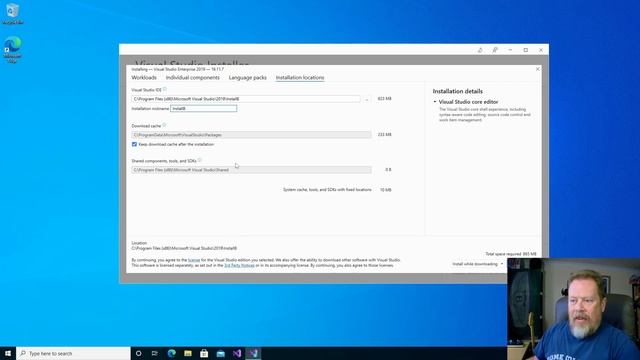
Task: Open the Workloads tab
Action: (144, 78)
